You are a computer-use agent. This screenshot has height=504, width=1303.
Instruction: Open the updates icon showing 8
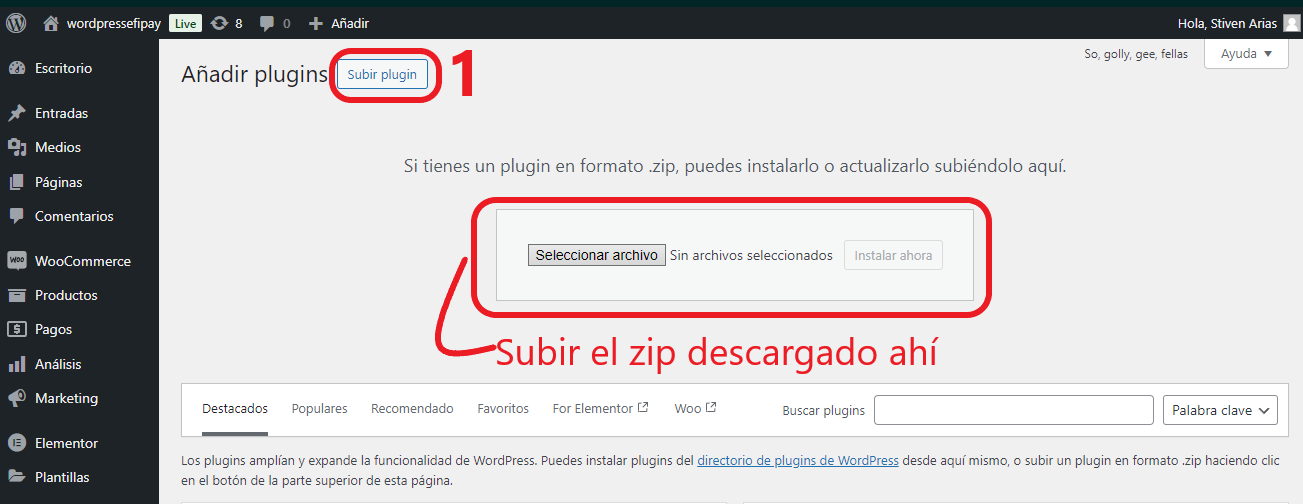[x=220, y=23]
